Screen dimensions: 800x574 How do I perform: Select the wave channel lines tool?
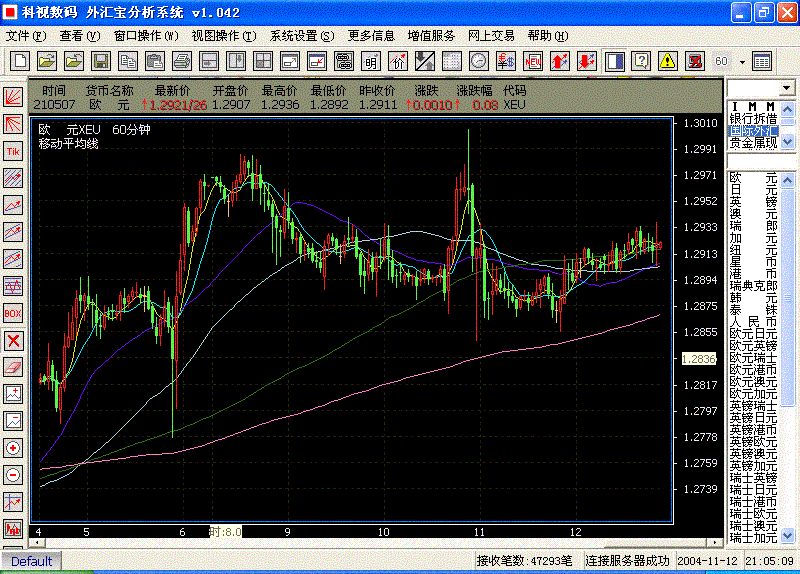pyautogui.click(x=13, y=286)
